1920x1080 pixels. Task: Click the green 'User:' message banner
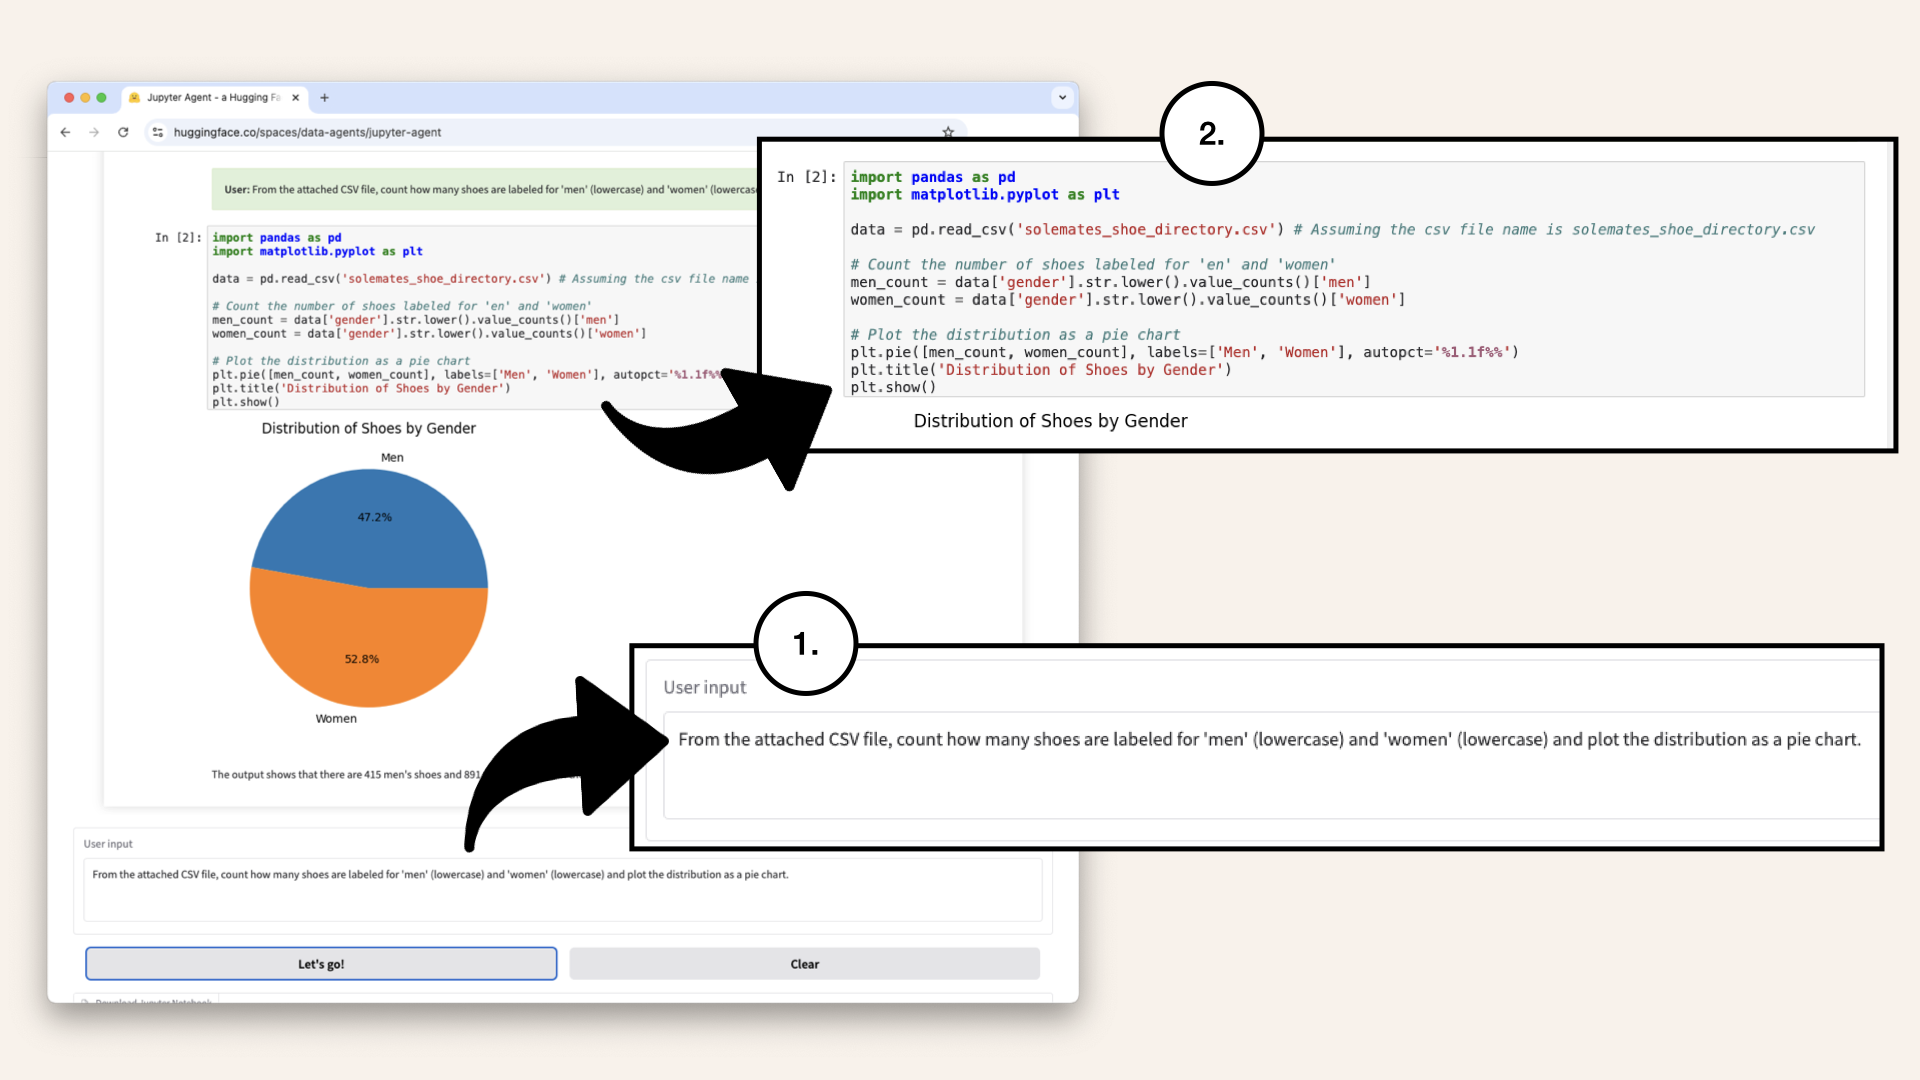(x=485, y=189)
